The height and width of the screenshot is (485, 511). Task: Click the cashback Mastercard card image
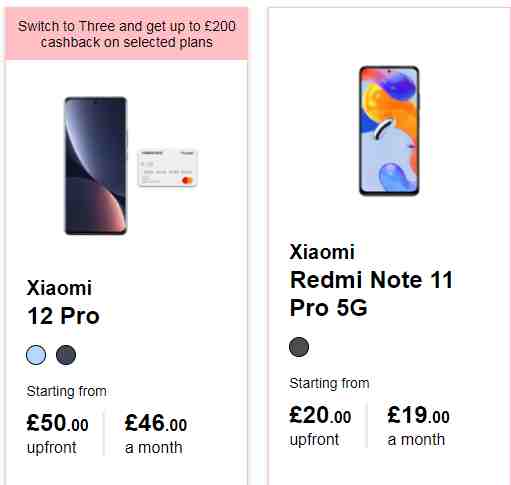(168, 168)
